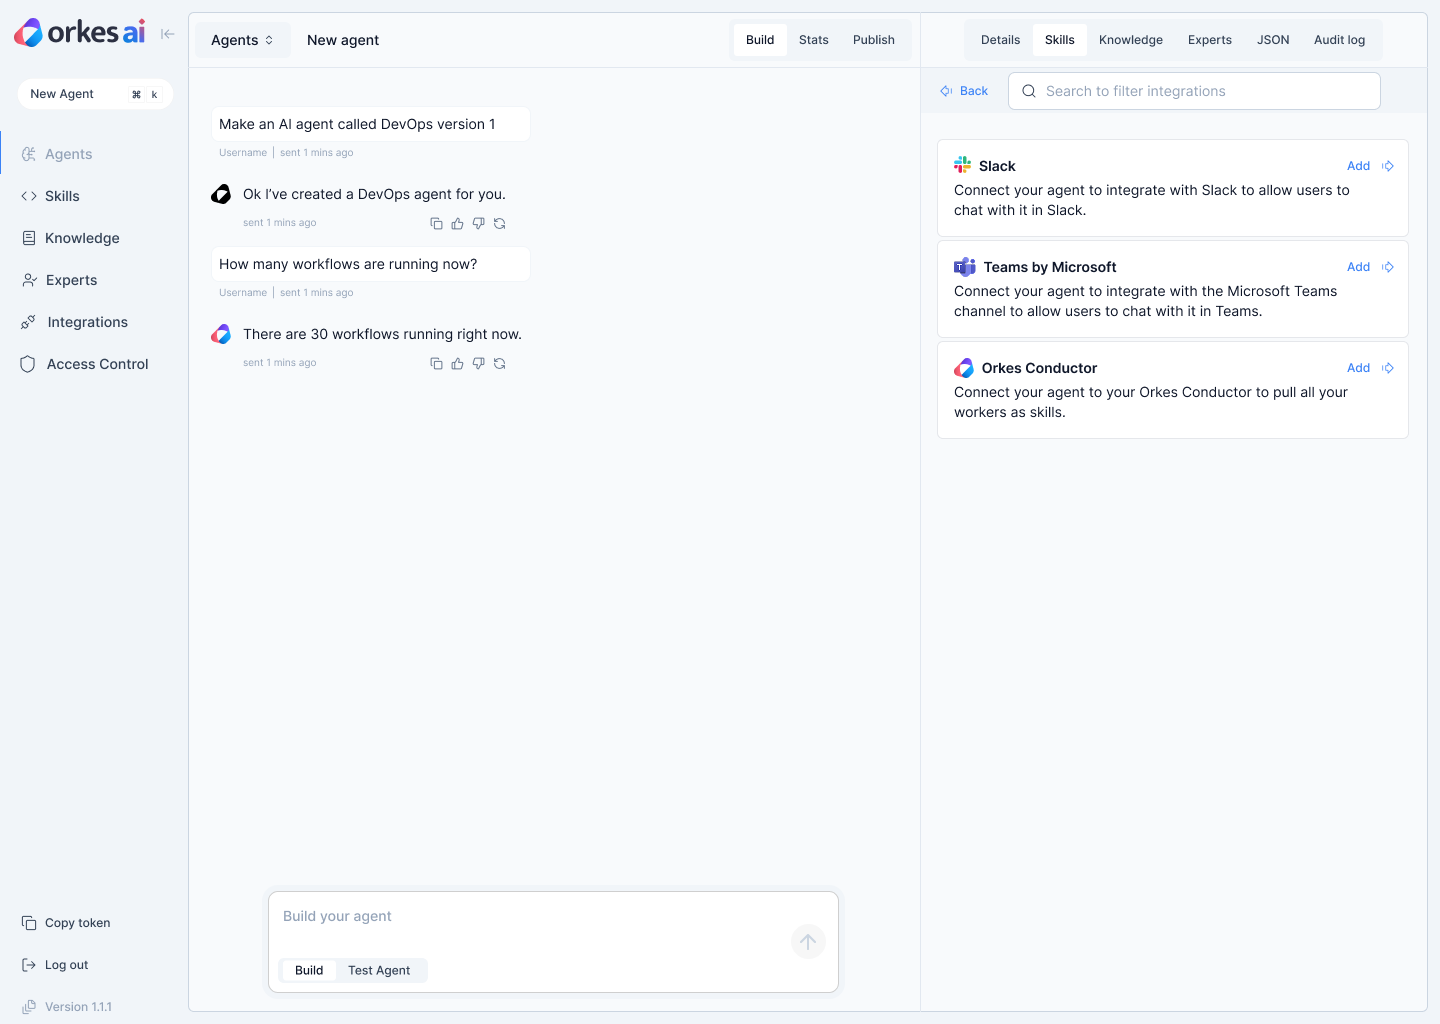Click the New Agent button
1440x1024 pixels.
95,94
